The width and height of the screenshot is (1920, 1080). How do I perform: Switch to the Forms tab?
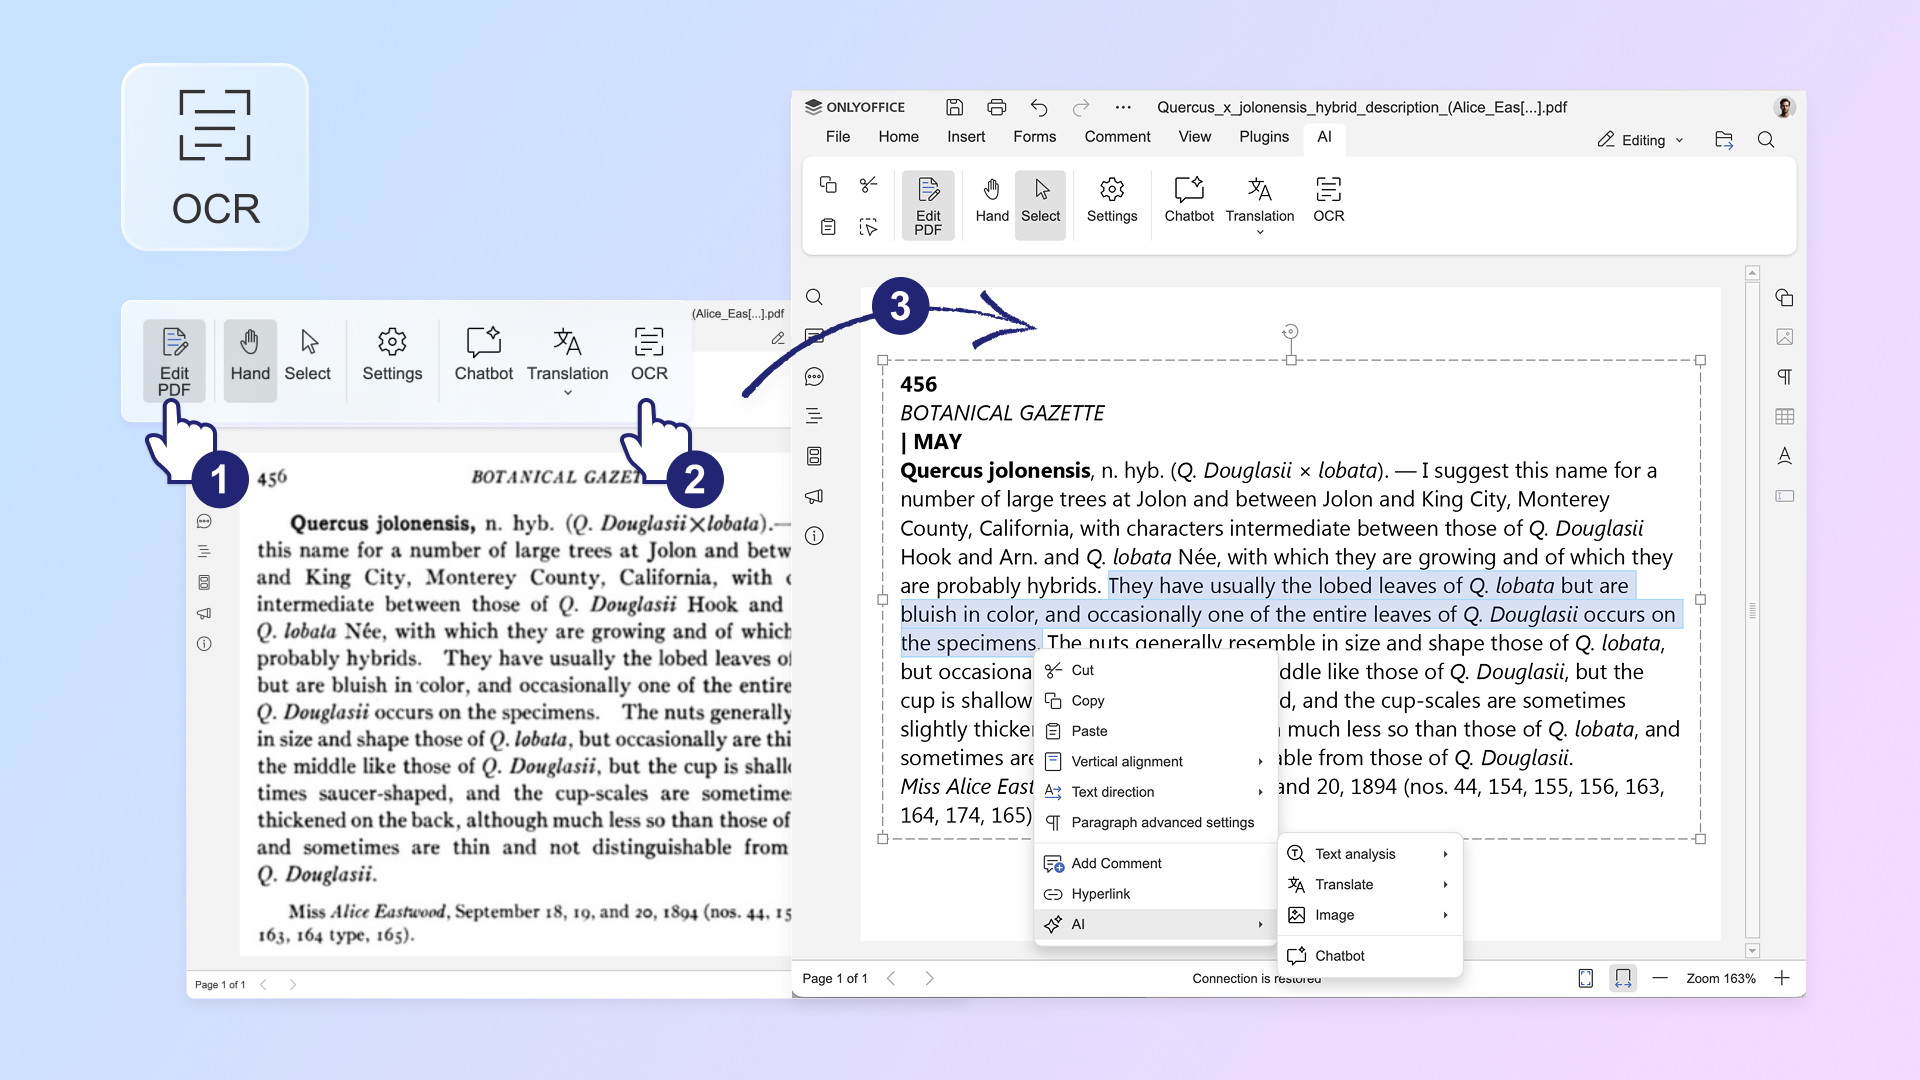click(x=1034, y=137)
